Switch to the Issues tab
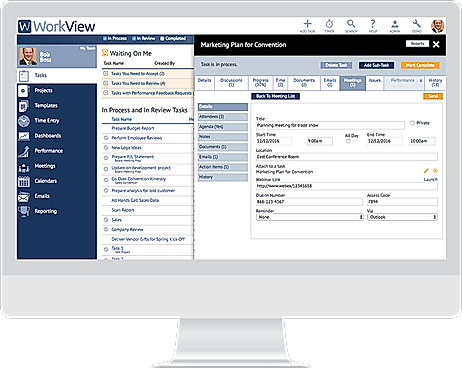The width and height of the screenshot is (462, 368). 375,83
